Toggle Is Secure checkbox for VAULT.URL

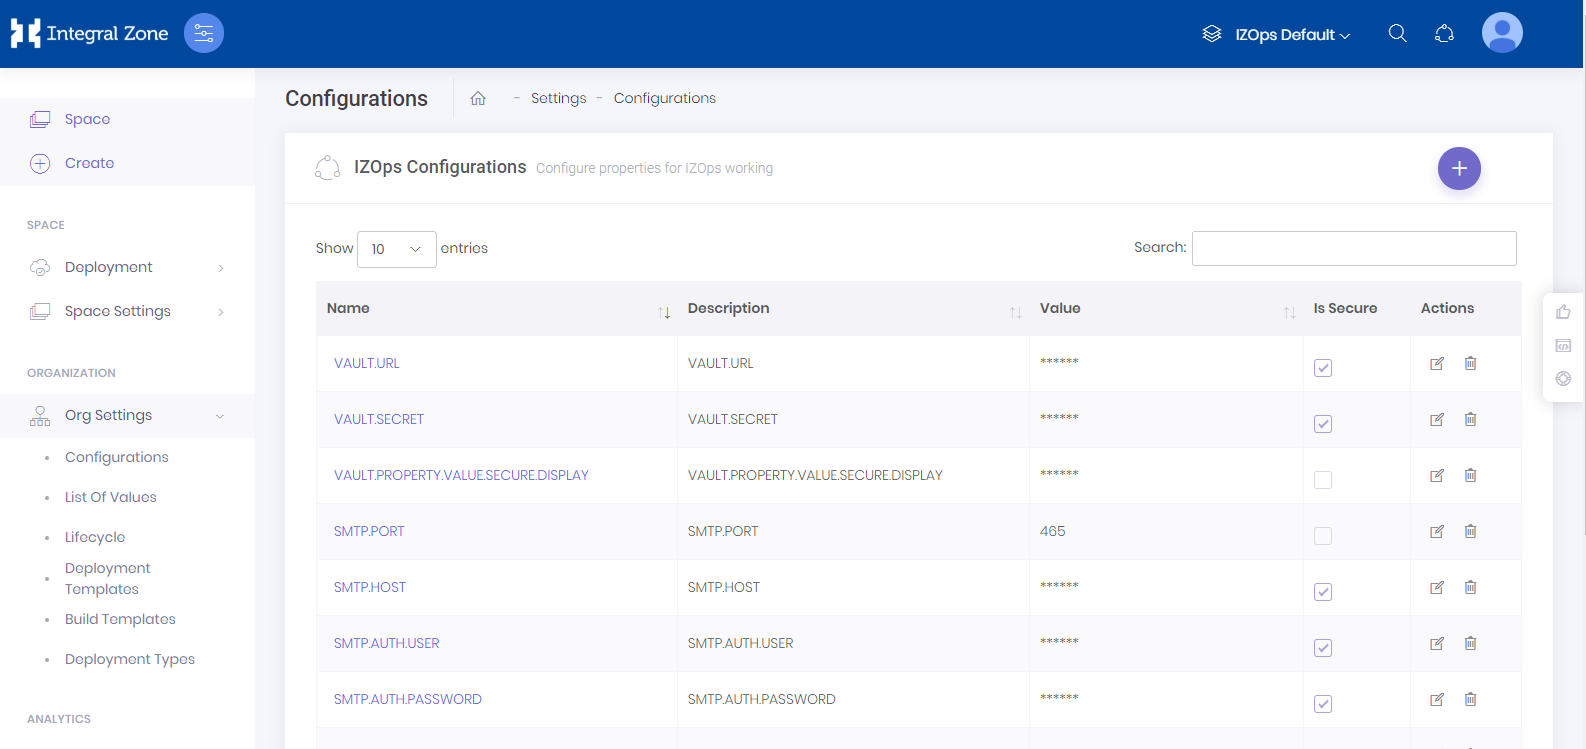[x=1323, y=368]
